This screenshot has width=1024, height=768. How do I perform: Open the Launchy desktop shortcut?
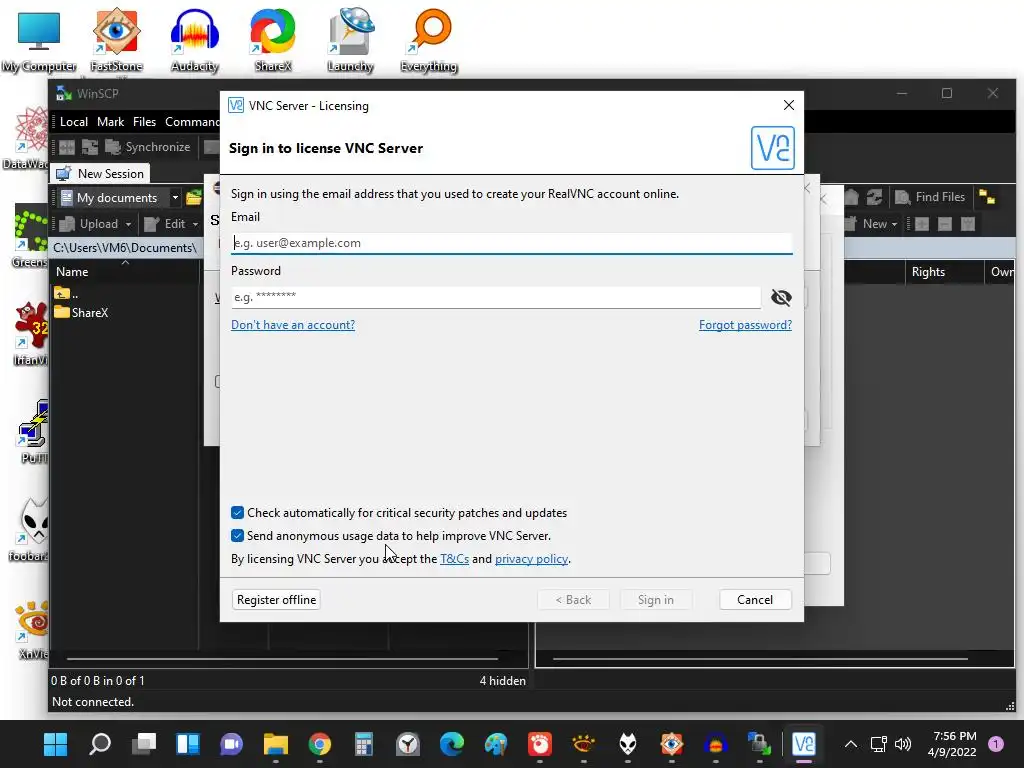coord(351,40)
